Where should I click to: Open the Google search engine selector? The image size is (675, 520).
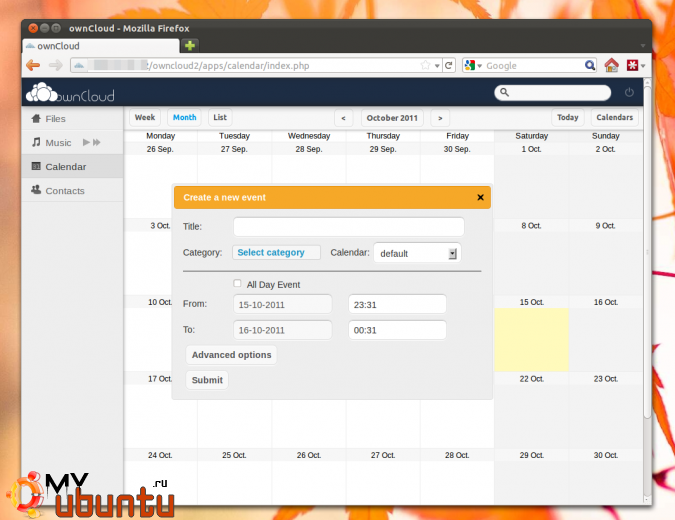click(x=473, y=65)
